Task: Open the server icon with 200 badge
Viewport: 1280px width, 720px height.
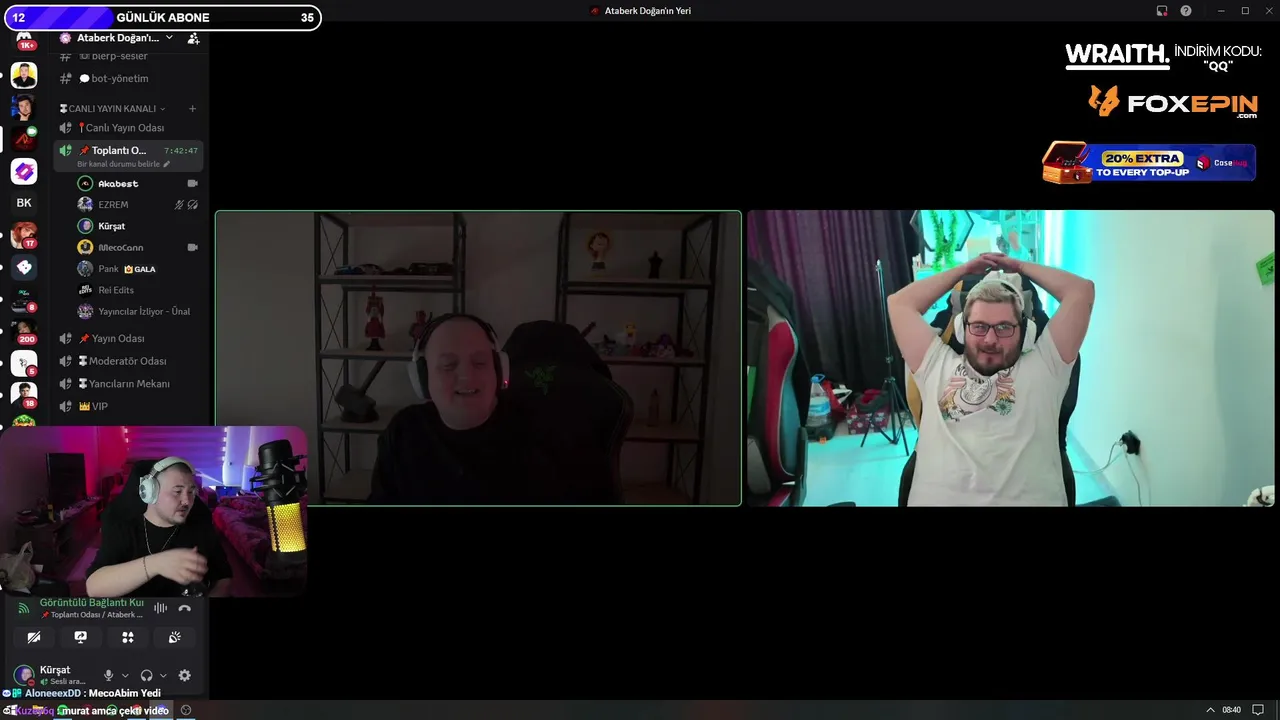Action: (24, 331)
